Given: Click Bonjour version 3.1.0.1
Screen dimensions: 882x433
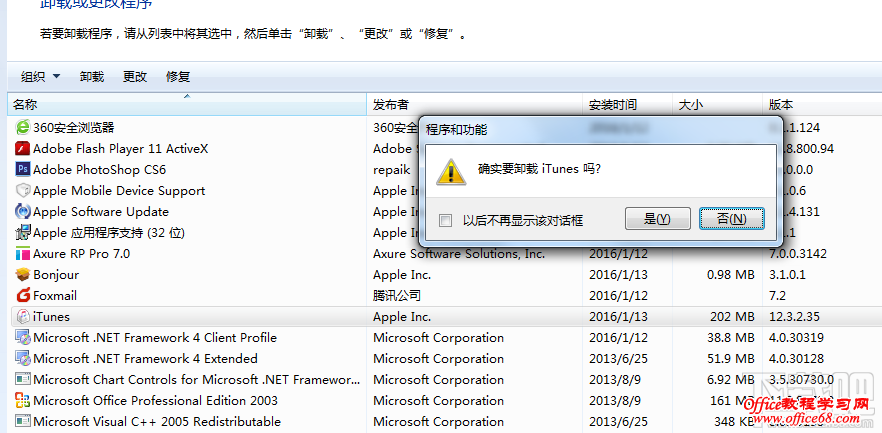Looking at the screenshot, I should [x=788, y=275].
